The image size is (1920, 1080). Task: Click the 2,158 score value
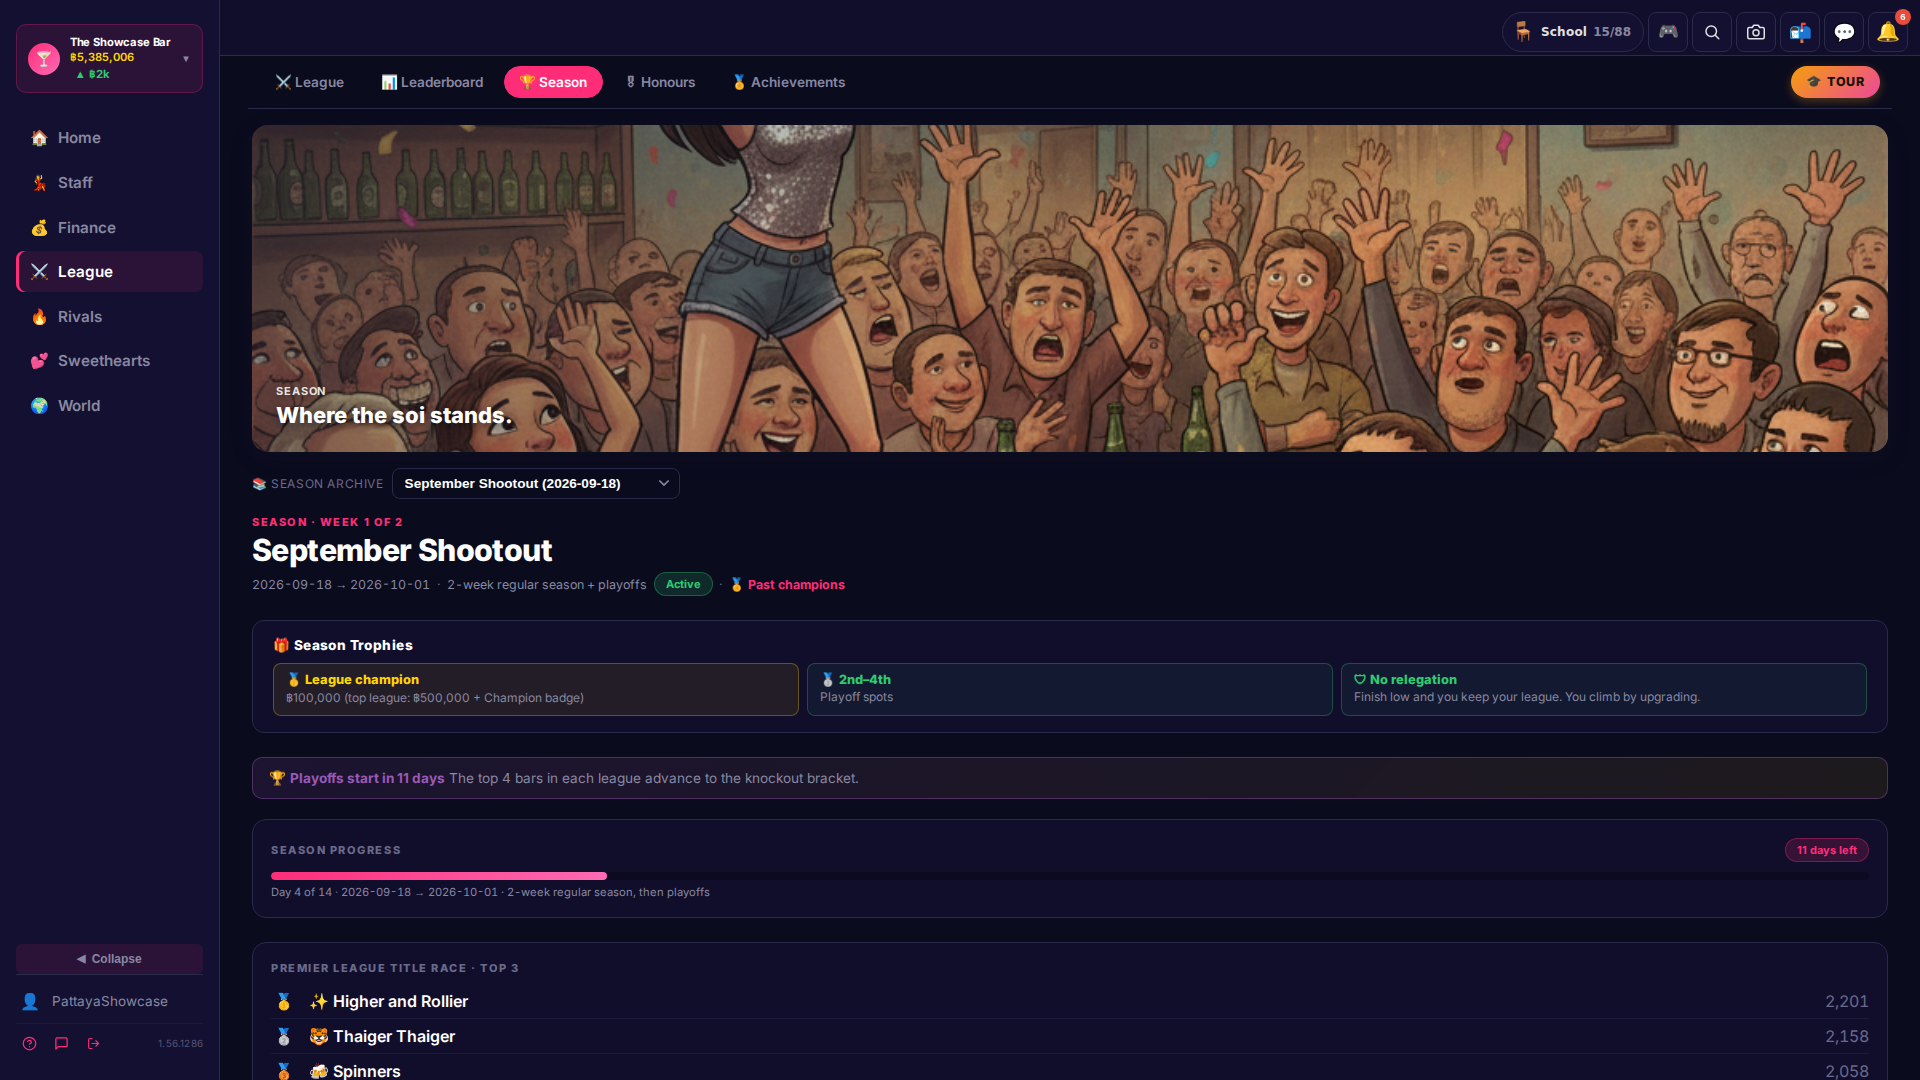tap(1847, 1037)
